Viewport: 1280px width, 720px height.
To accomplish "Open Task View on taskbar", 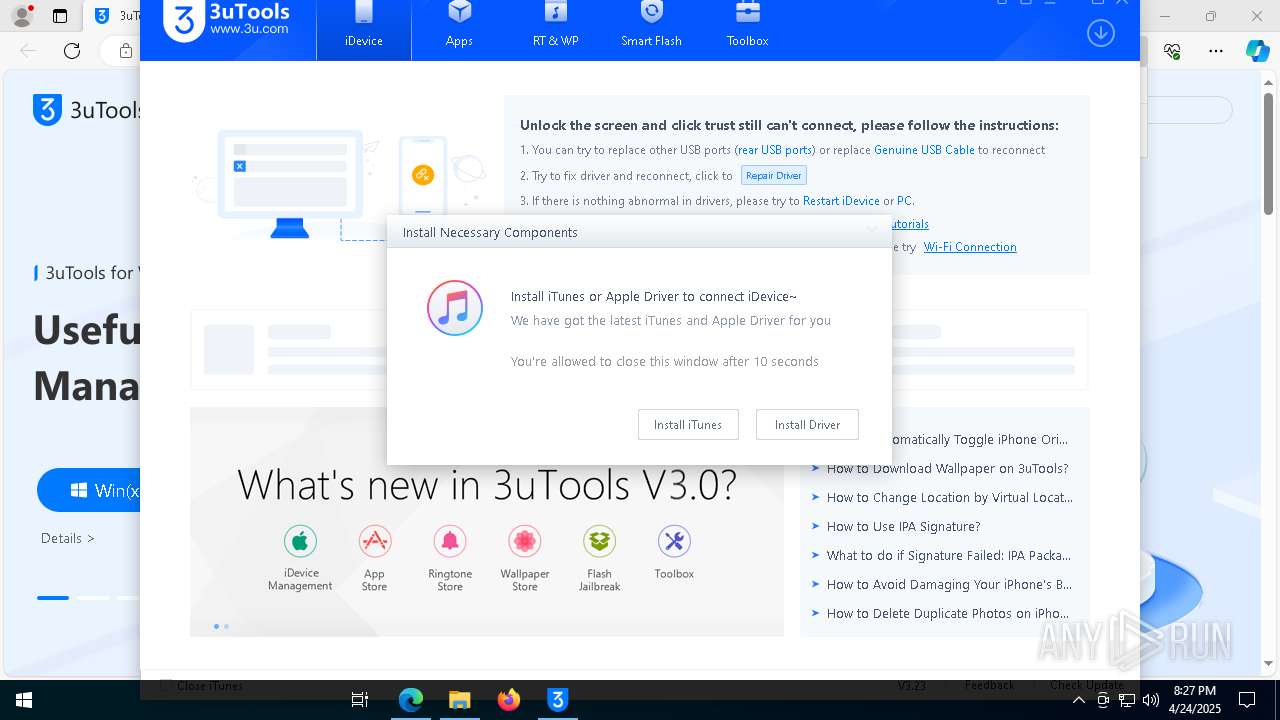I will point(360,700).
